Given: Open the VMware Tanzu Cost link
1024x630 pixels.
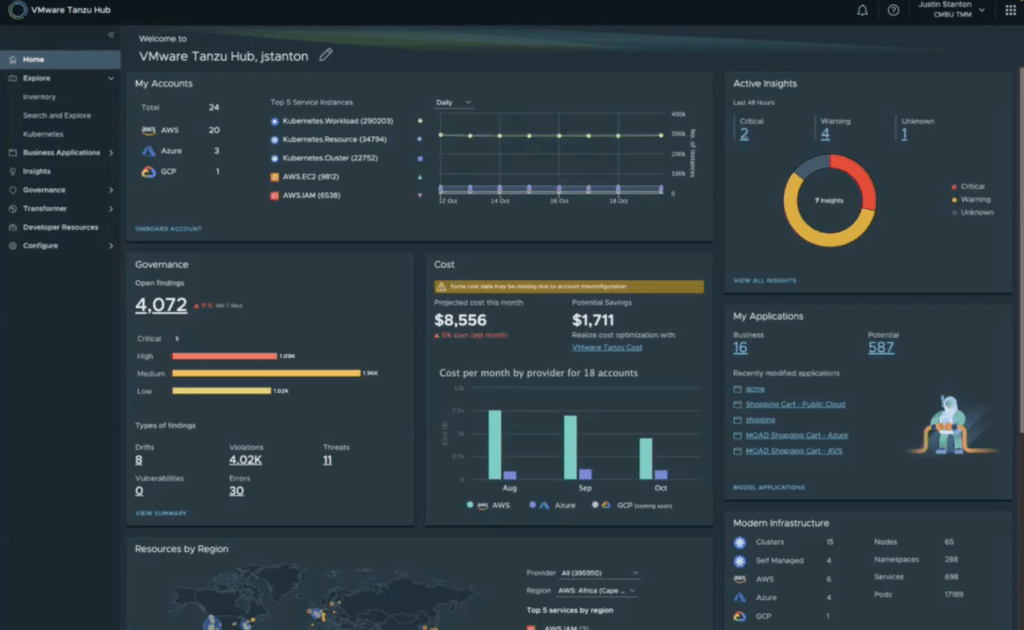Looking at the screenshot, I should point(607,347).
